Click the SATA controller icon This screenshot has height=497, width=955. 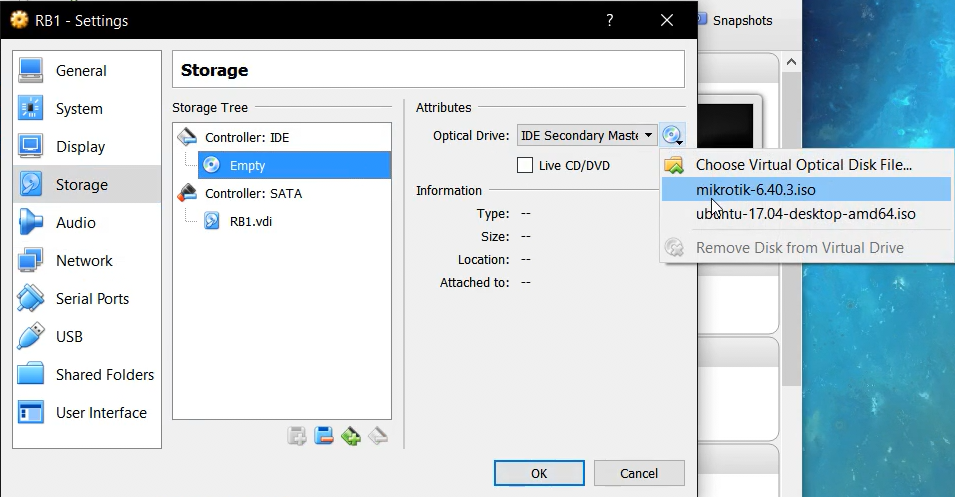click(187, 192)
